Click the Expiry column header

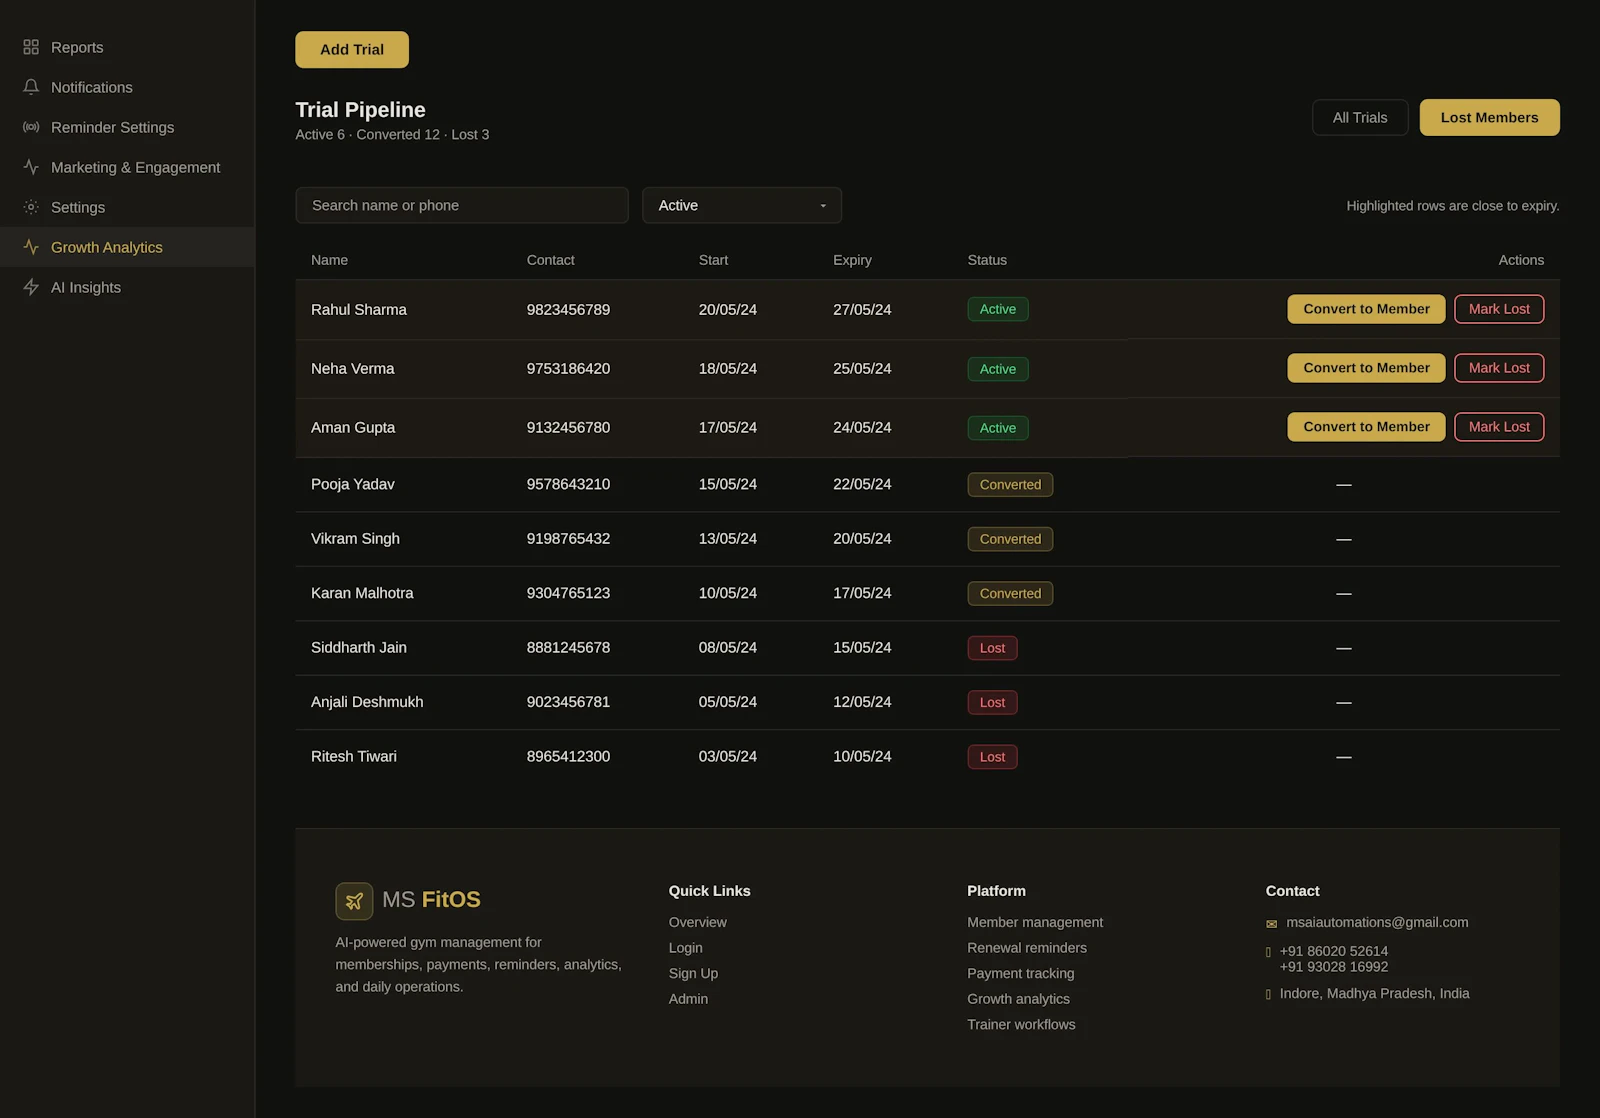click(x=852, y=260)
